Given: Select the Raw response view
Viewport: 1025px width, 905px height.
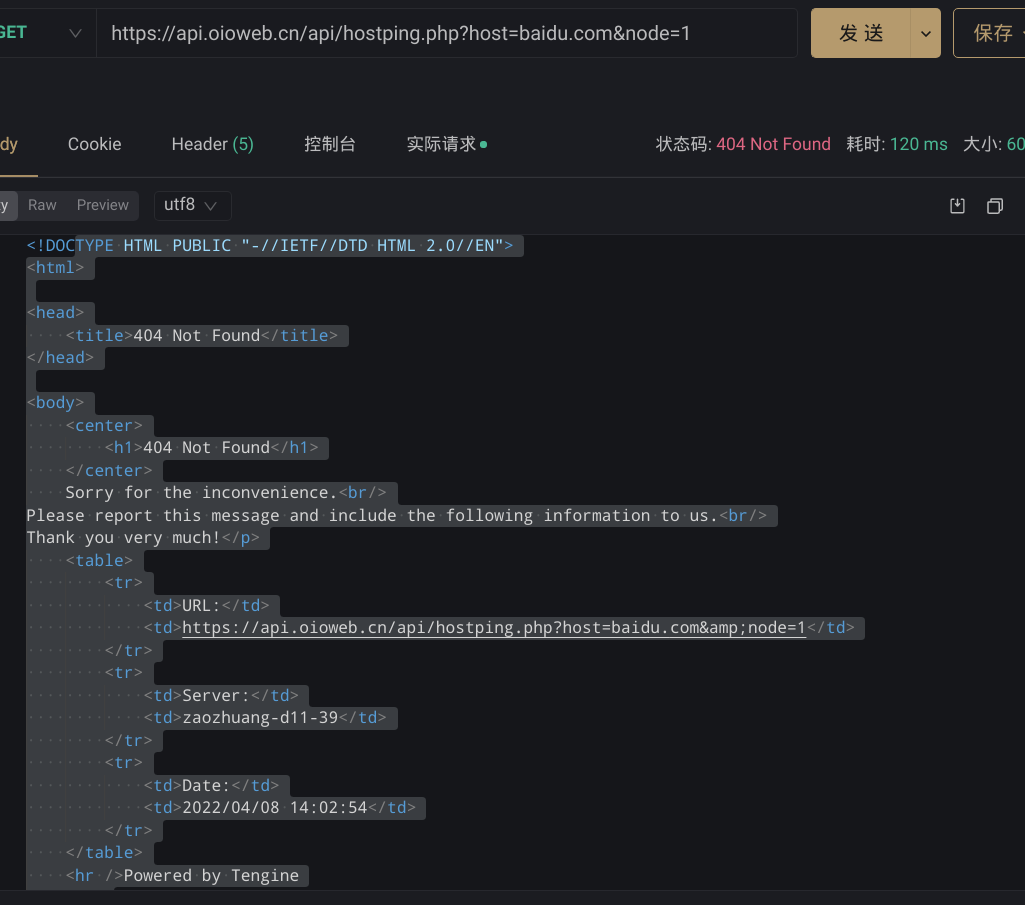Looking at the screenshot, I should pos(42,205).
